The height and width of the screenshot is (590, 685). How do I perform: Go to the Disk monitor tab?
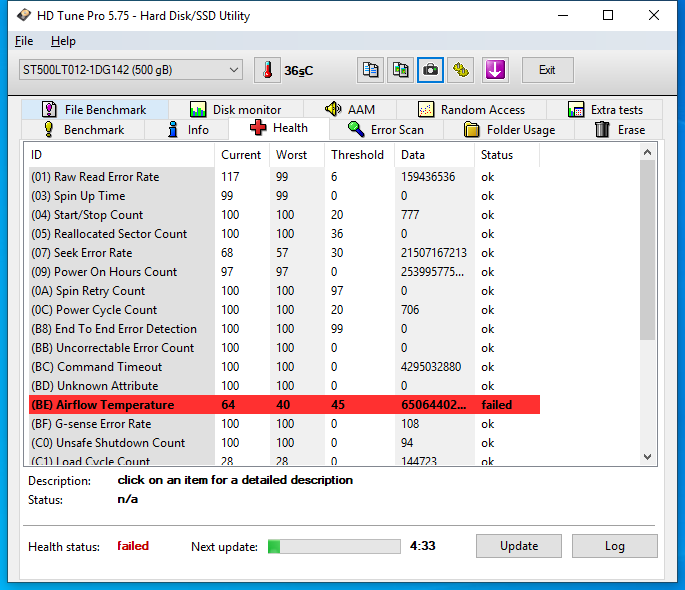235,110
